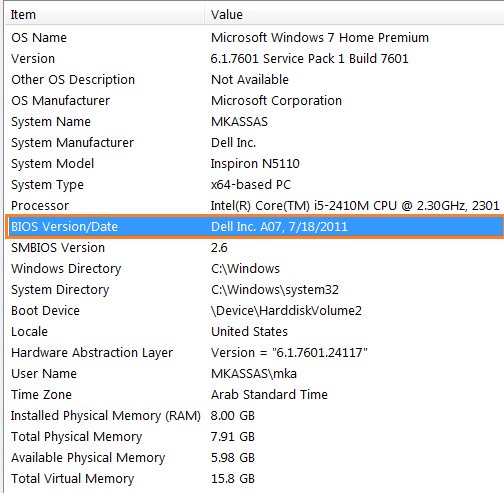
Task: Click value Dell Inc. A07, 7/18/2011
Action: pyautogui.click(x=279, y=227)
